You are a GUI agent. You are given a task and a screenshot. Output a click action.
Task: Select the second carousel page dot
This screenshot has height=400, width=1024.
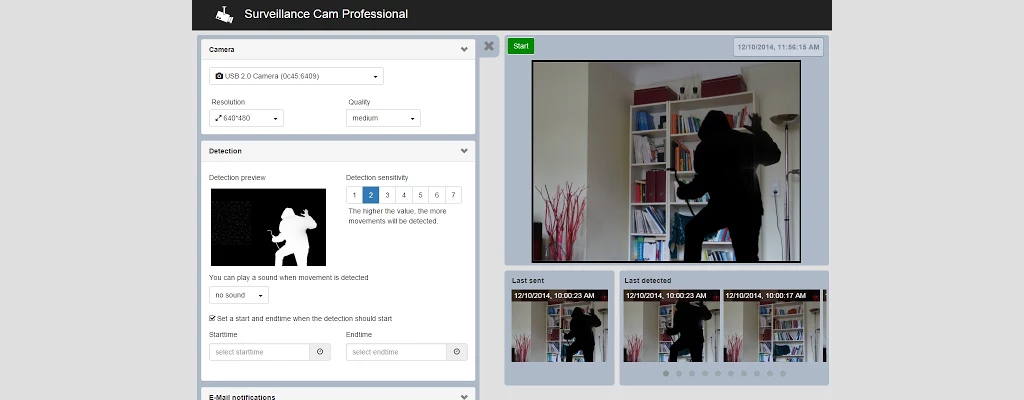(679, 374)
